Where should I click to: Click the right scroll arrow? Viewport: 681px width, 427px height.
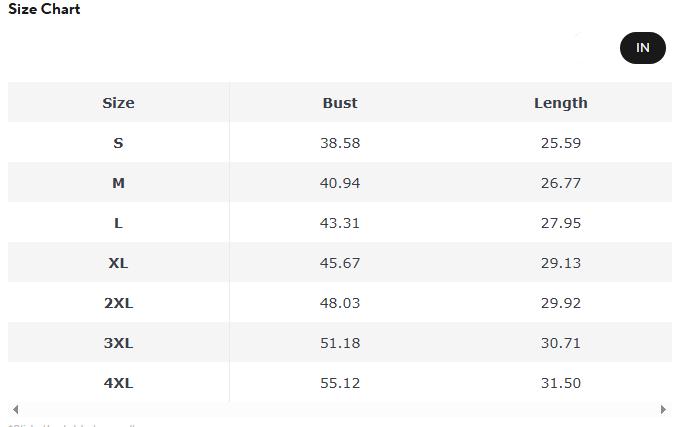click(x=663, y=409)
